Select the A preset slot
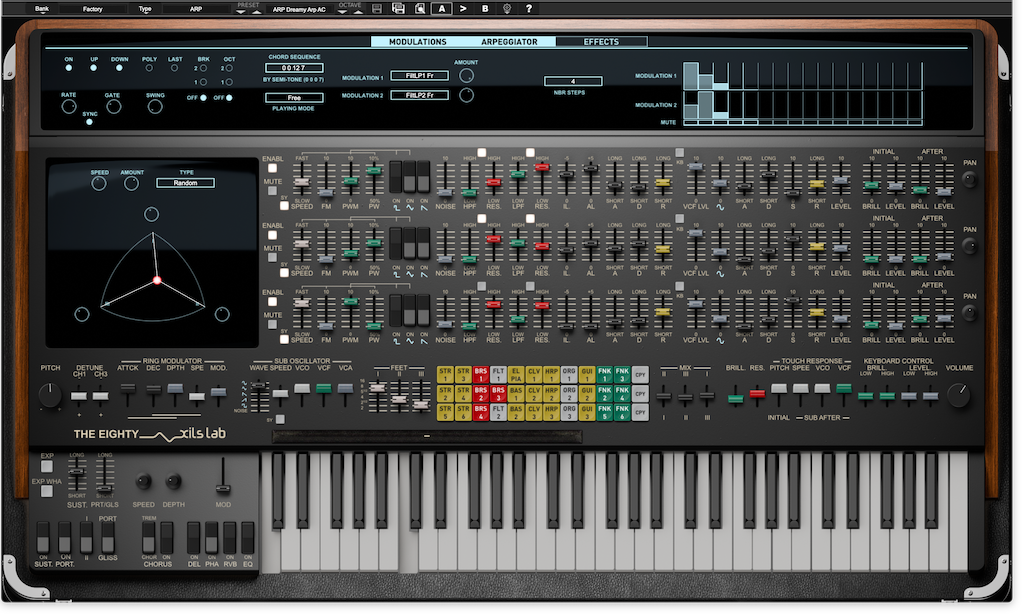Image resolution: width=1024 pixels, height=616 pixels. [442, 9]
